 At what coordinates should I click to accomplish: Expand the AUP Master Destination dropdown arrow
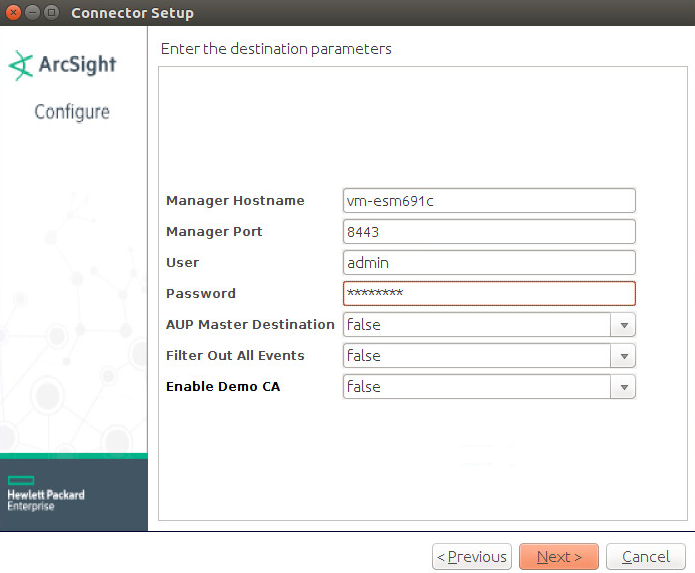point(624,325)
